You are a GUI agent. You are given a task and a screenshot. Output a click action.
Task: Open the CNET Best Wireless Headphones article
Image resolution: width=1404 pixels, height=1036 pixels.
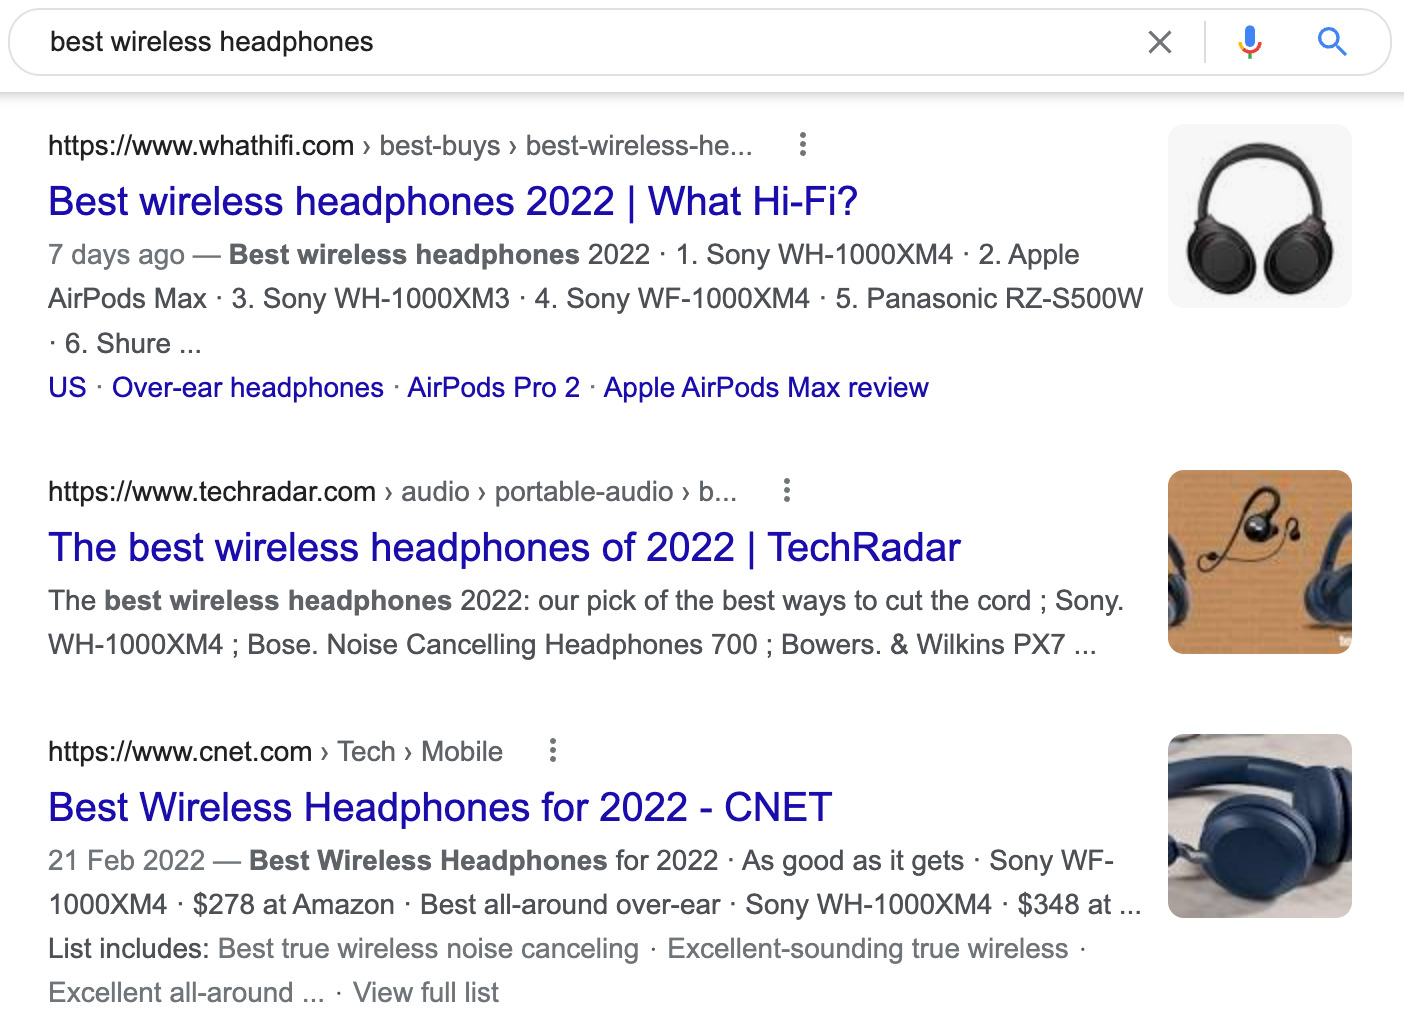coord(440,807)
